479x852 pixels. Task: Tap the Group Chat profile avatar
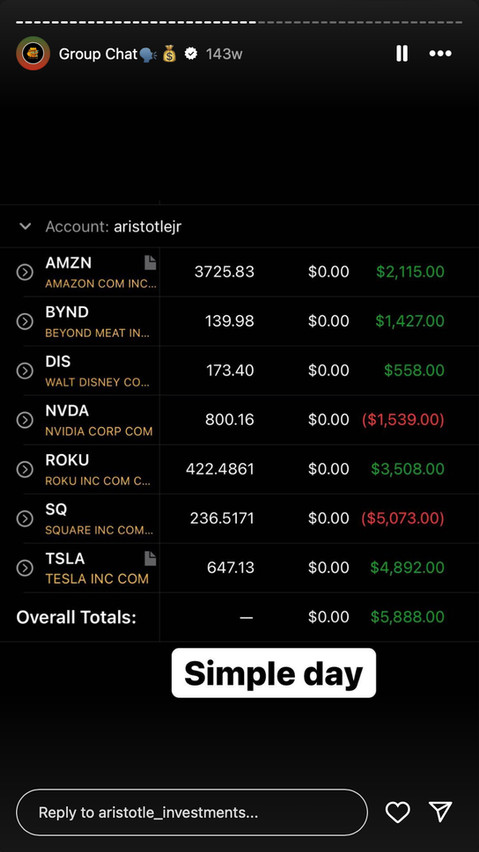tap(33, 53)
